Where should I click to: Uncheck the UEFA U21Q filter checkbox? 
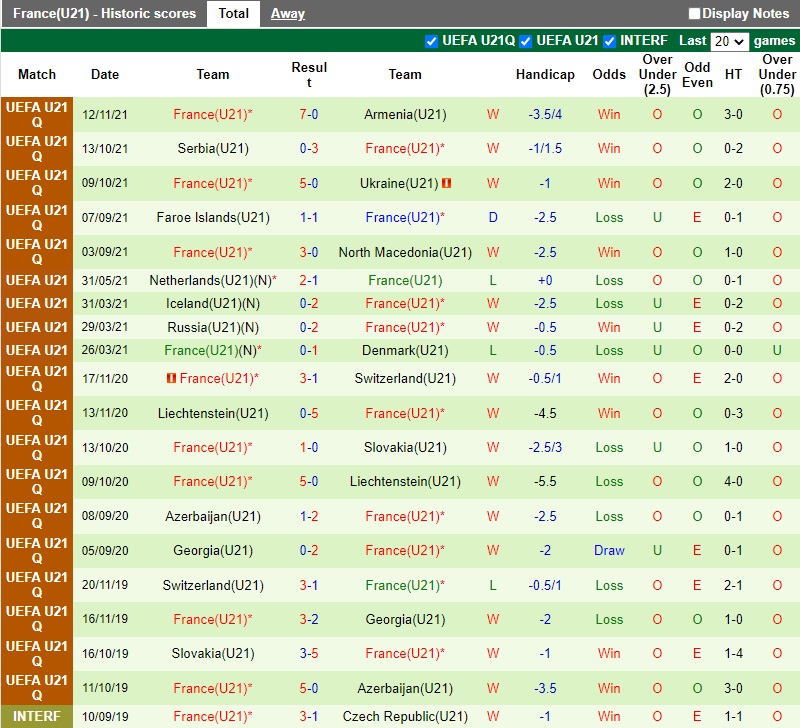432,41
